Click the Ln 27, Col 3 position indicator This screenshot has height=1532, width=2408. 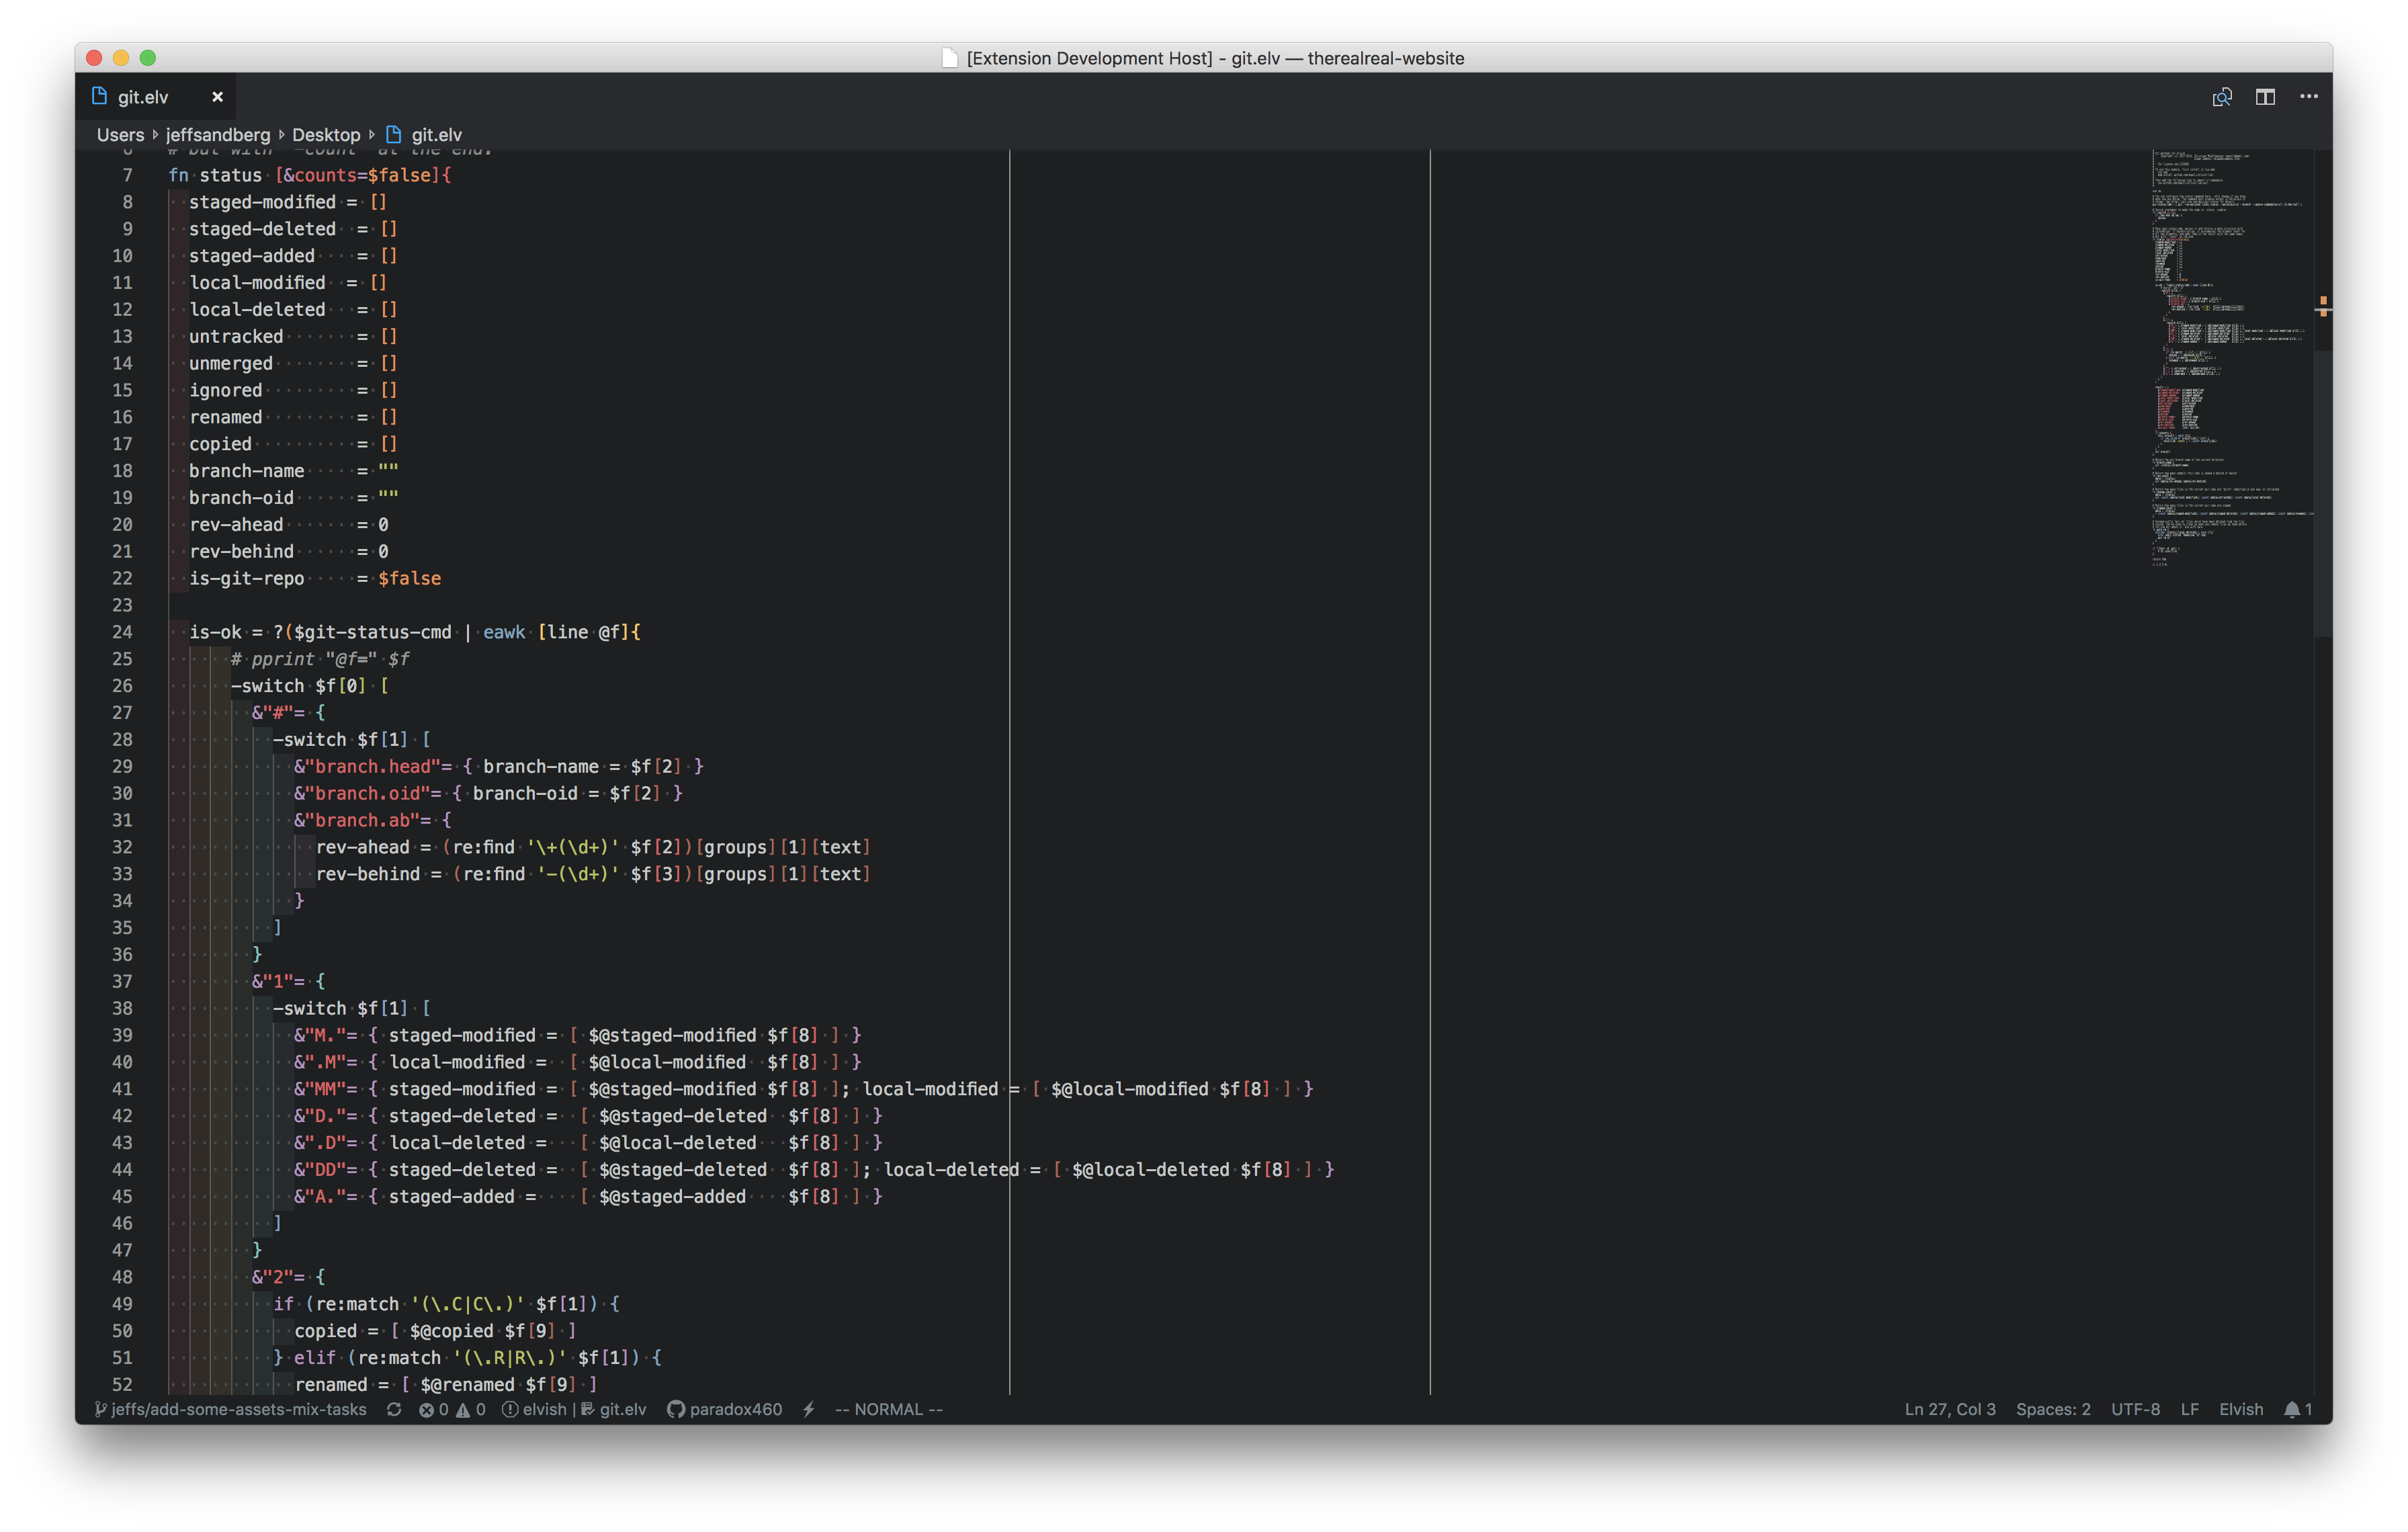click(x=1949, y=1409)
